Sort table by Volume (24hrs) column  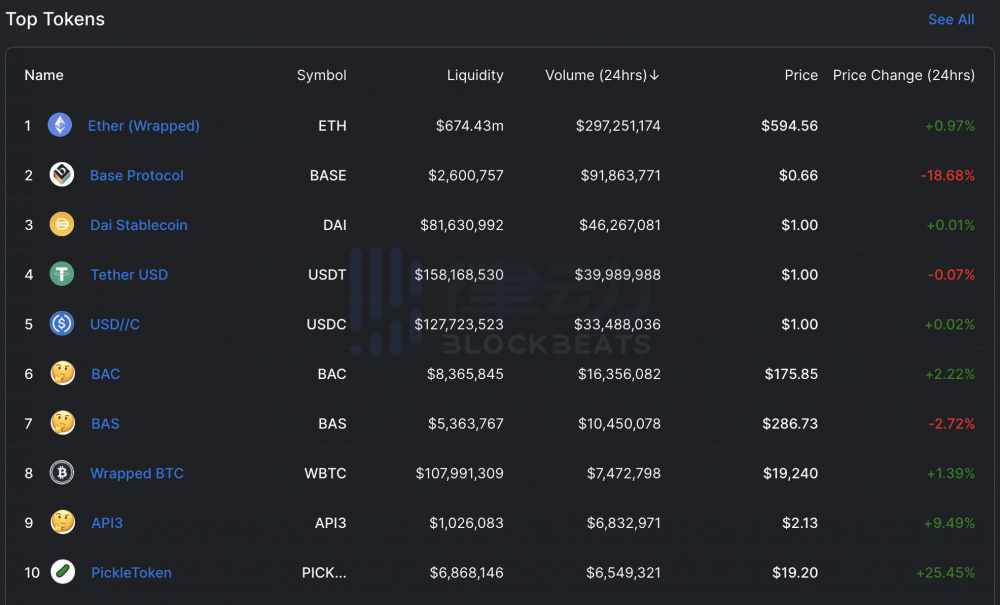click(602, 75)
